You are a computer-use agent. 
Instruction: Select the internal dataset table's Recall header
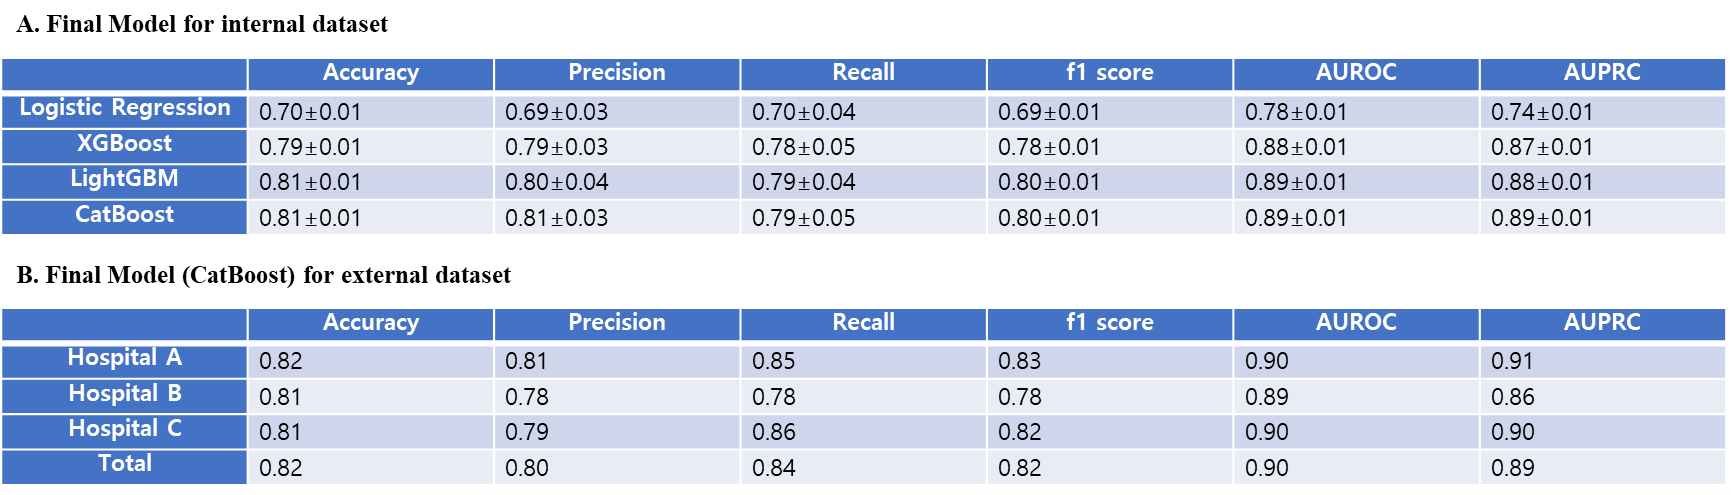pos(863,73)
